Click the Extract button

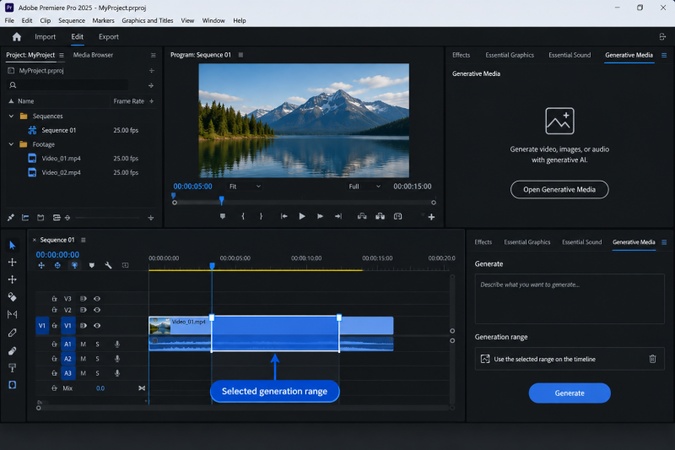380,216
